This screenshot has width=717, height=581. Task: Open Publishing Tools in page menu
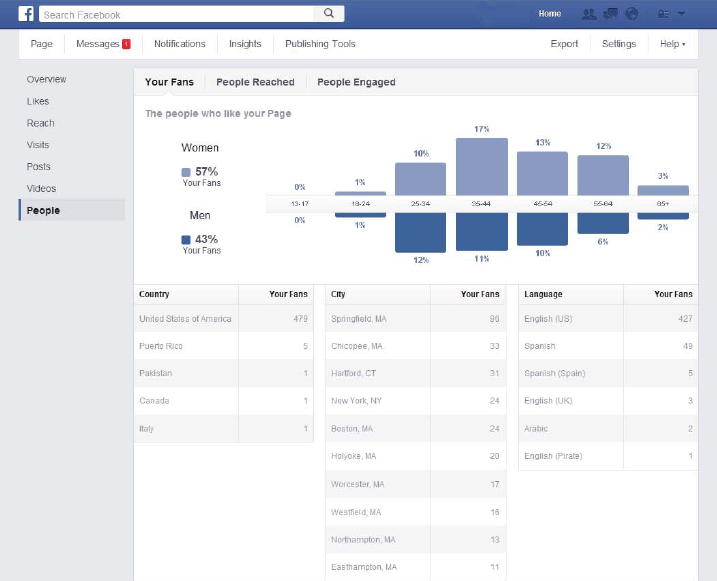(320, 44)
